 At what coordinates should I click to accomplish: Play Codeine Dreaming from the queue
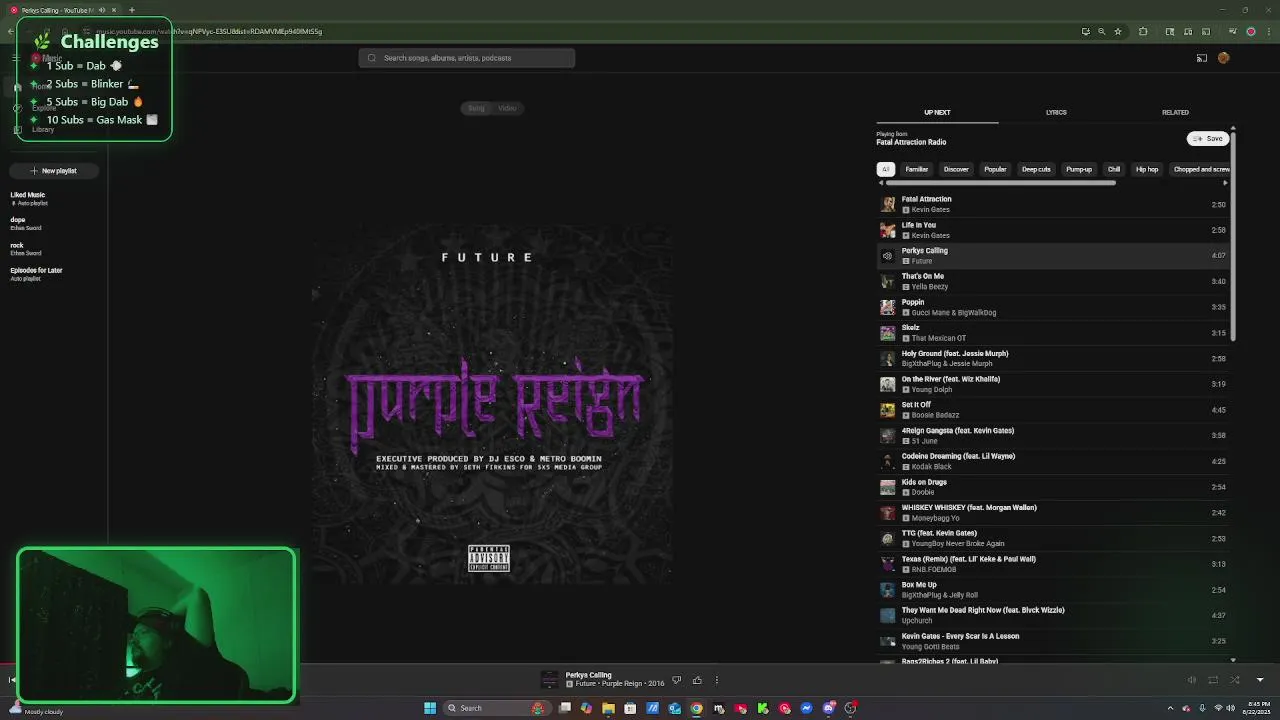[x=1053, y=461]
